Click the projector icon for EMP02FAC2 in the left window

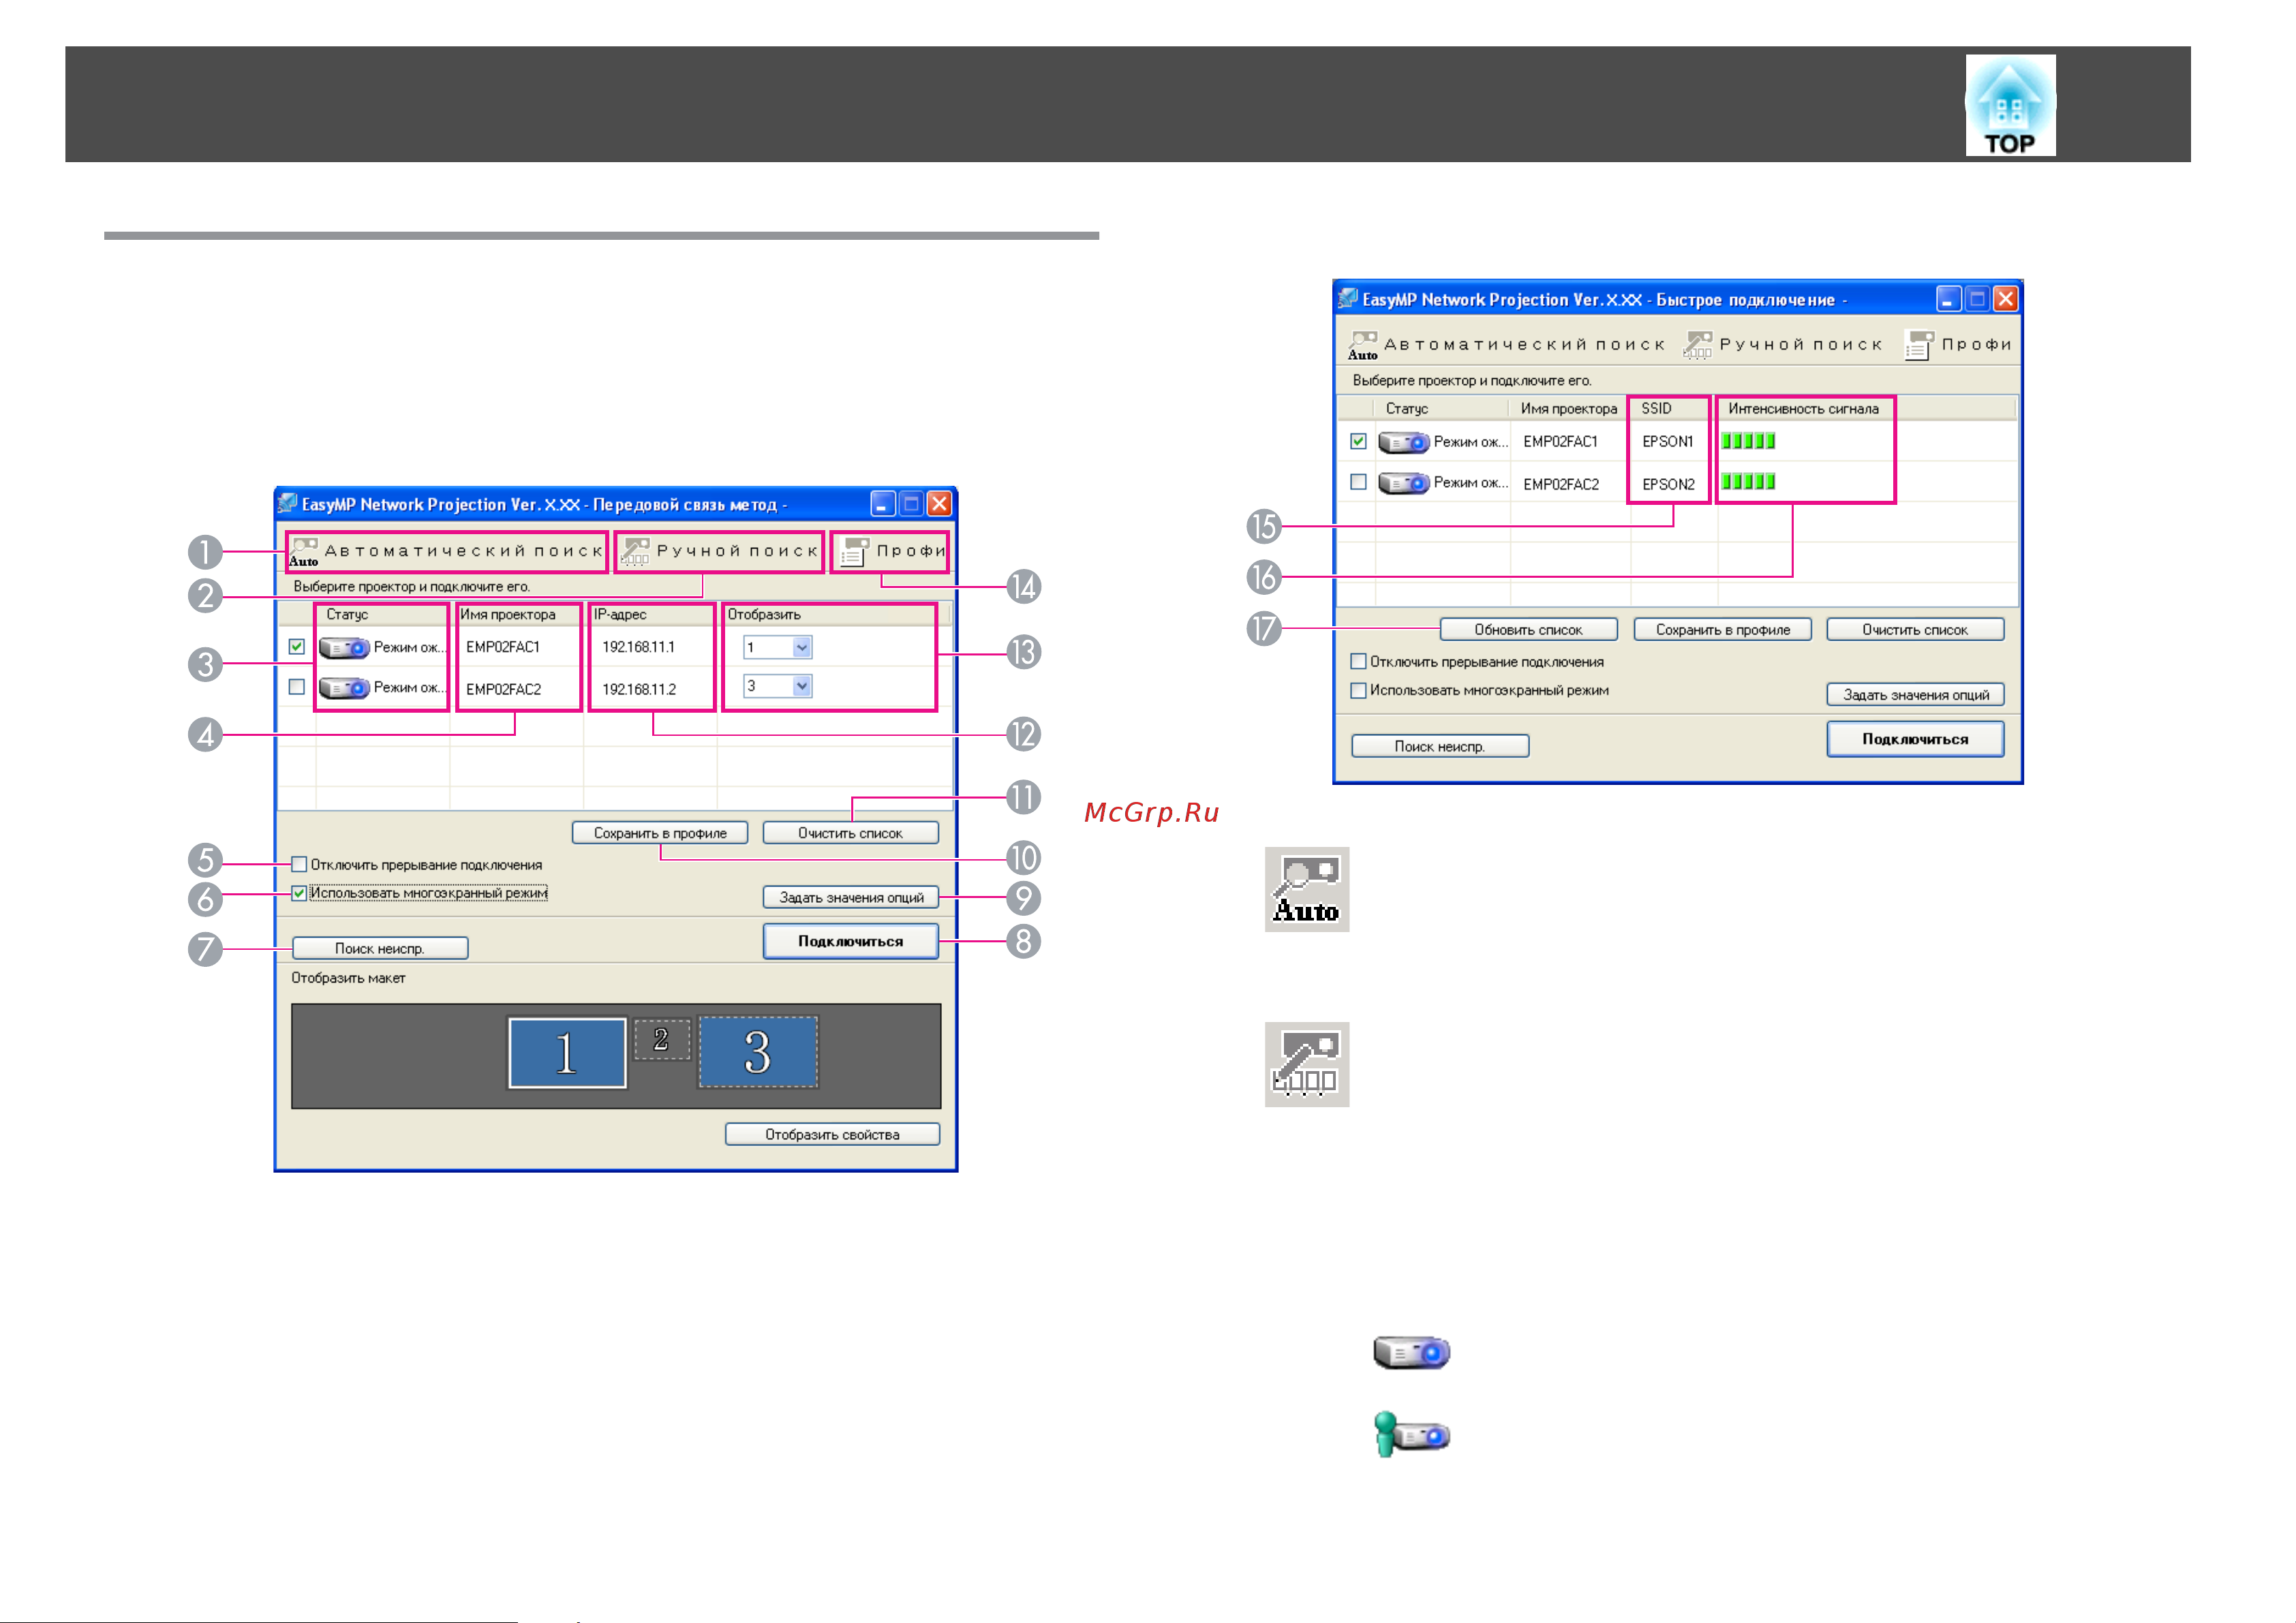point(344,688)
